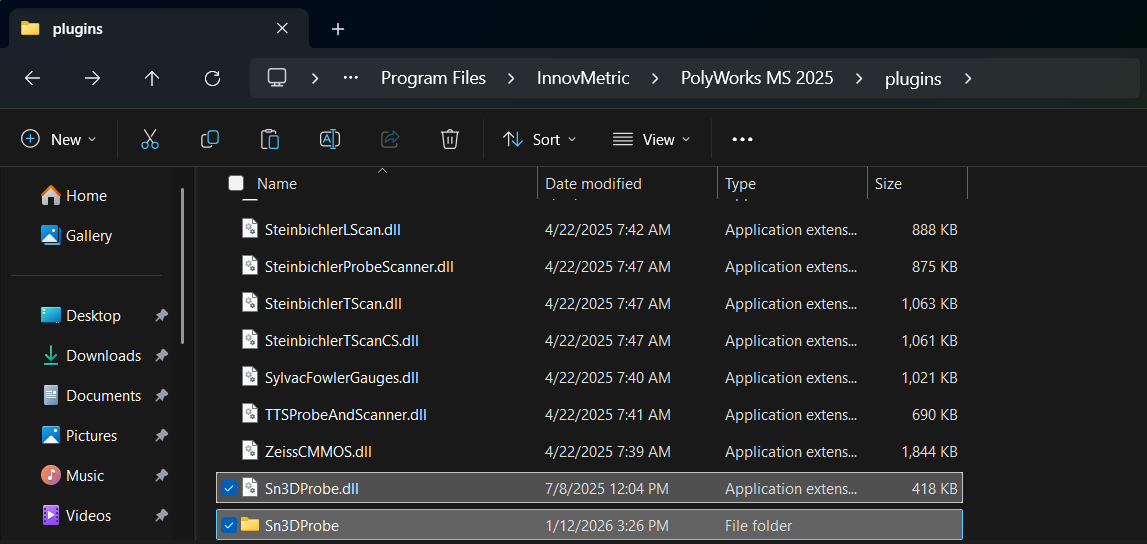Open Downloads in the navigation pane
Image resolution: width=1147 pixels, height=544 pixels.
click(91, 355)
